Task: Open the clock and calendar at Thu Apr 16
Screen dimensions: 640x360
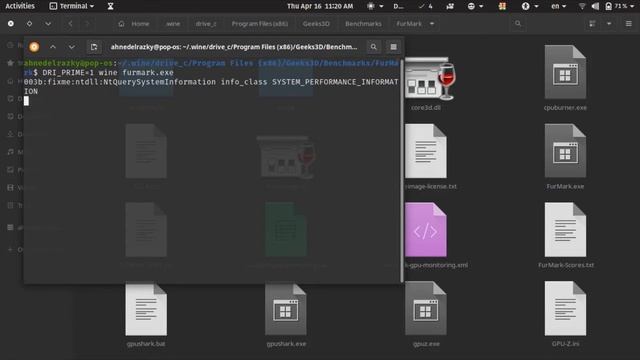Action: point(320,6)
